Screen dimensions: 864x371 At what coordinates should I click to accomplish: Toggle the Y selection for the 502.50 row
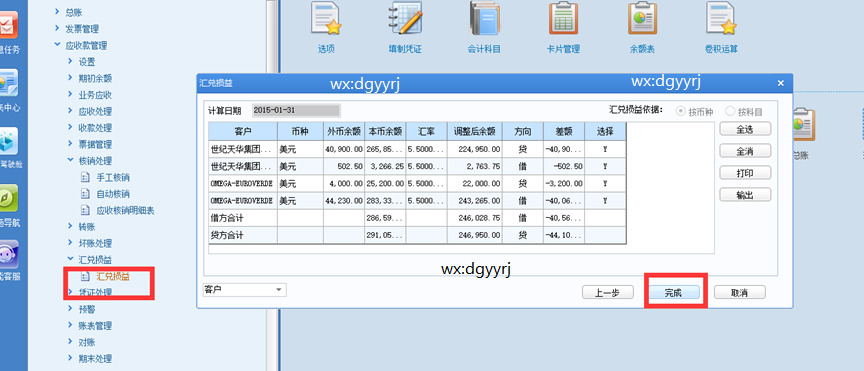coord(605,166)
